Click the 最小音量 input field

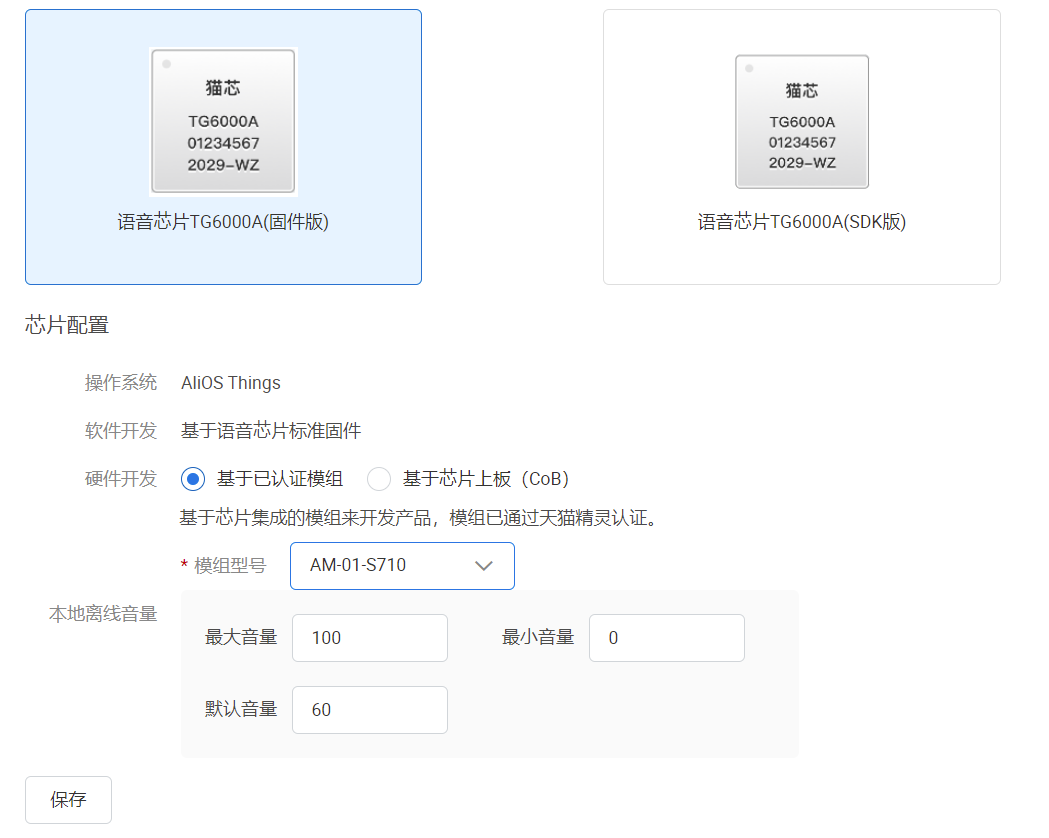[666, 638]
